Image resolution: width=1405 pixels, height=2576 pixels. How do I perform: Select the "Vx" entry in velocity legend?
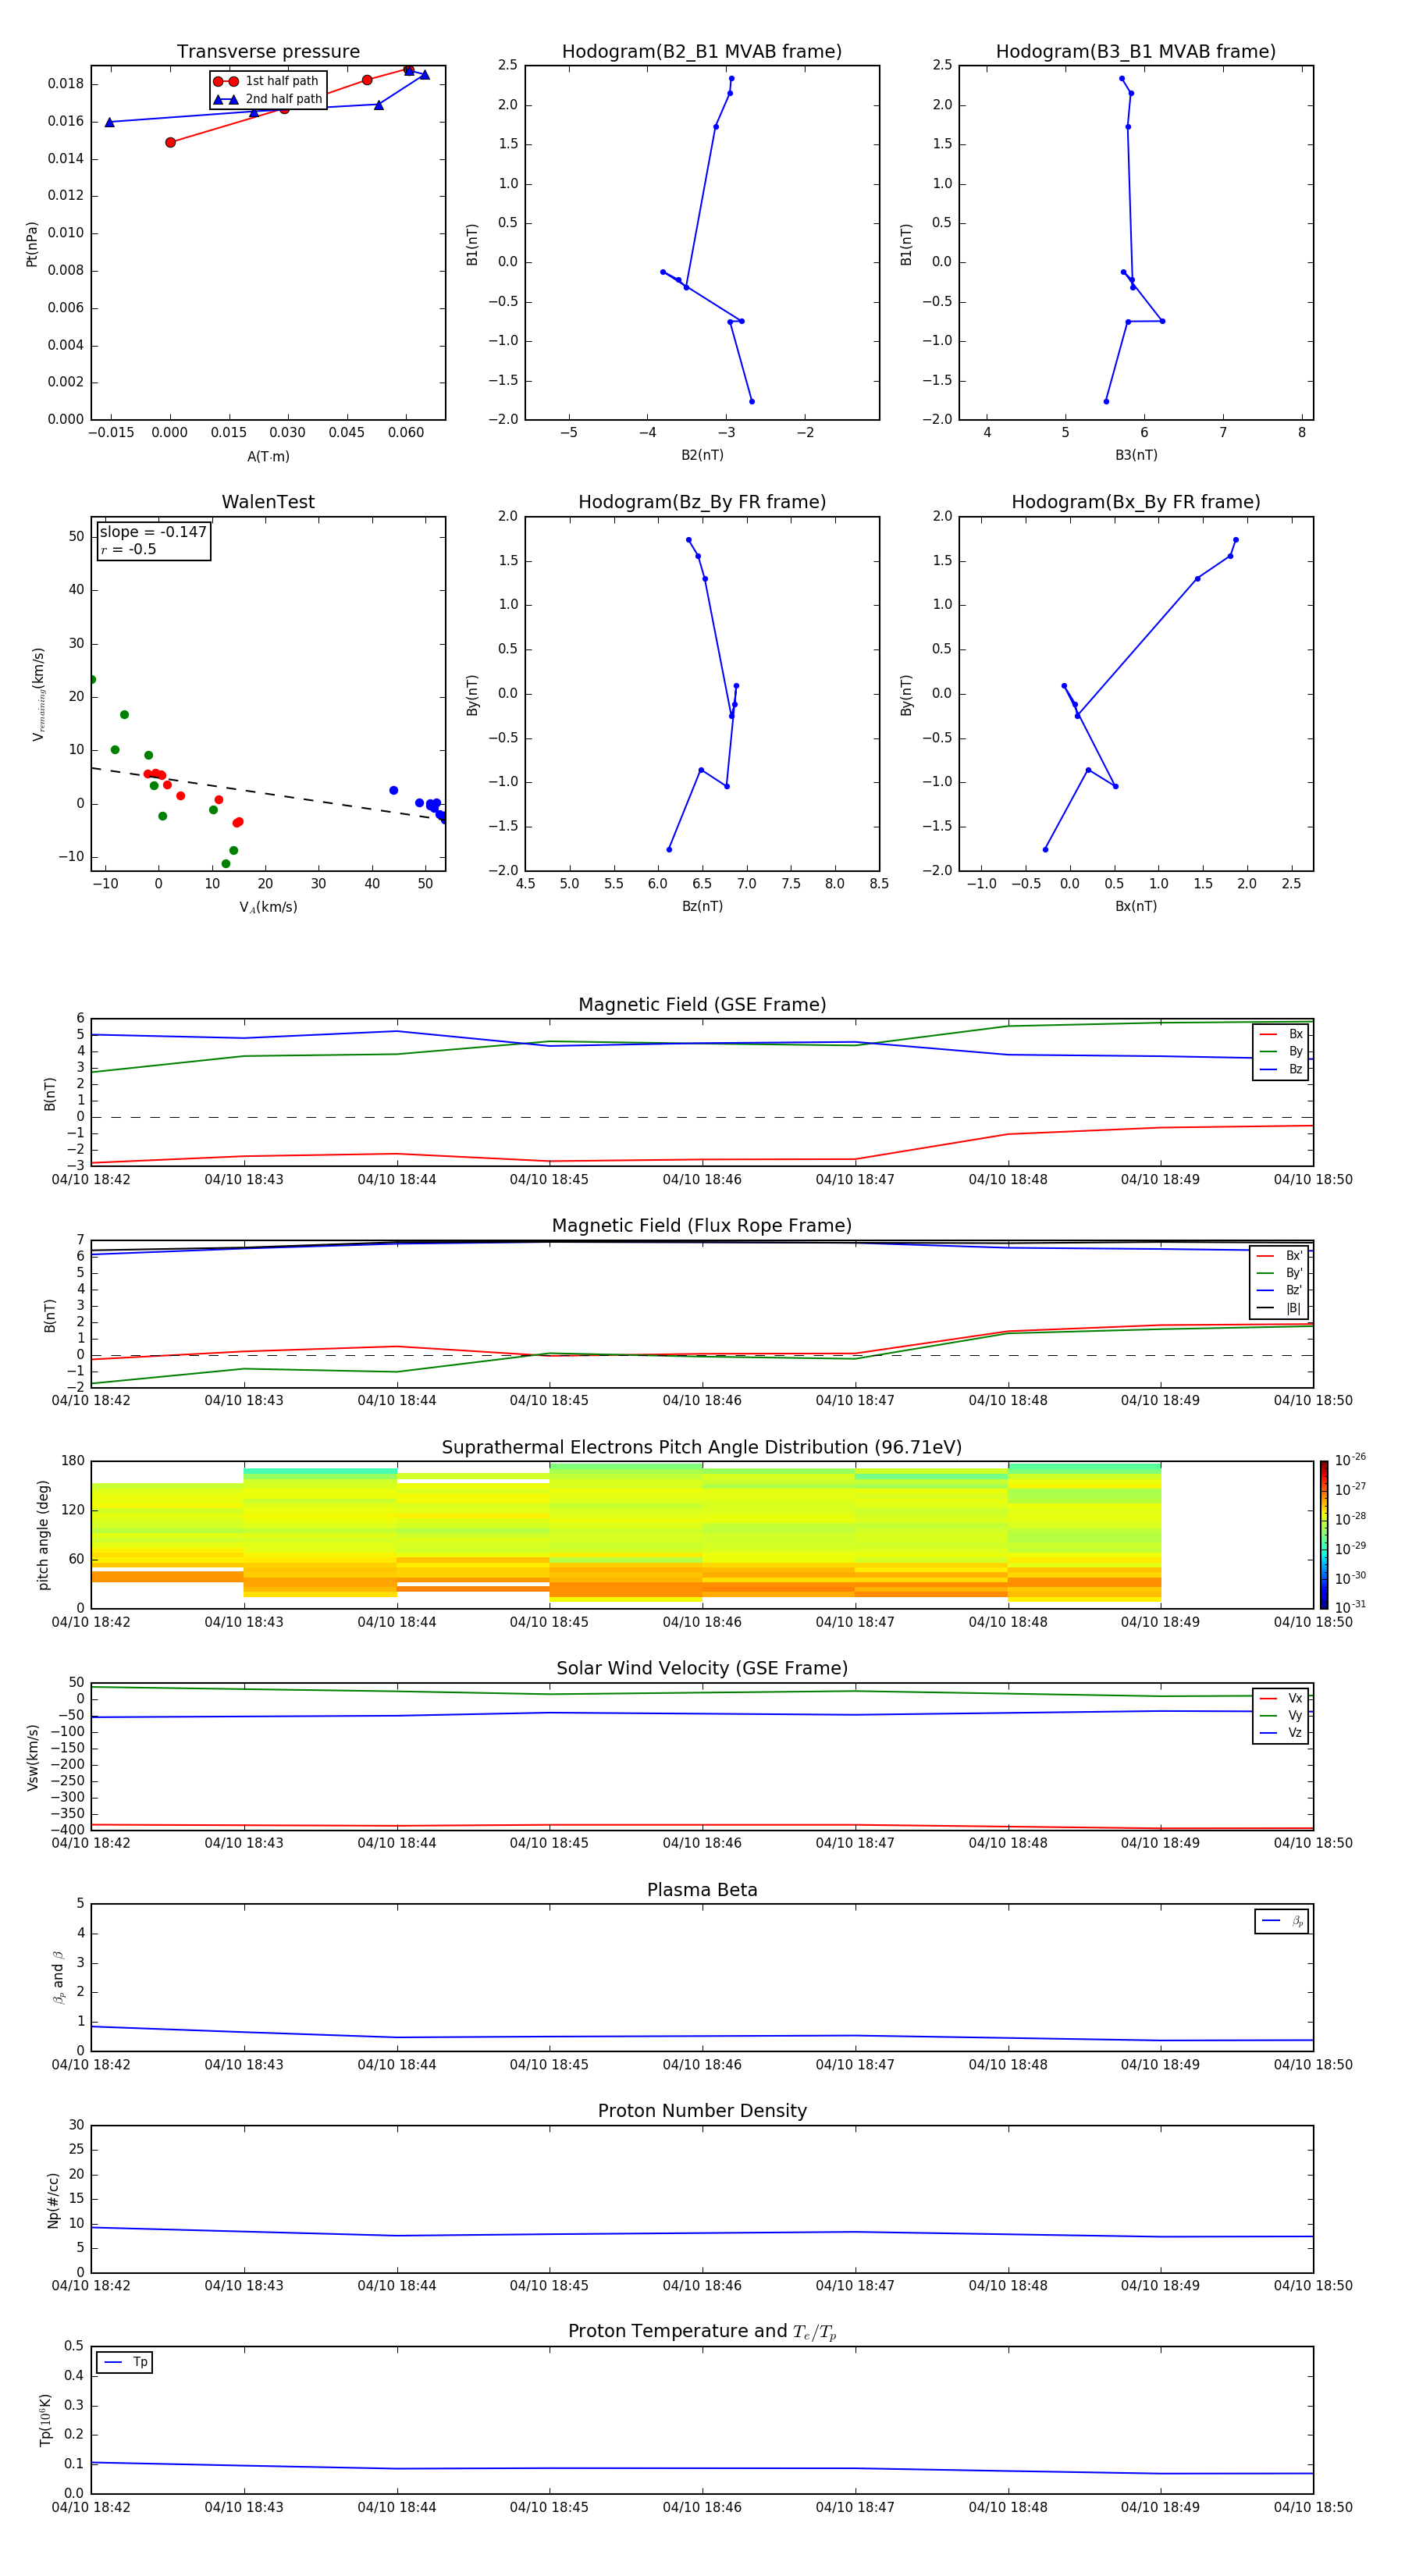1281,1698
